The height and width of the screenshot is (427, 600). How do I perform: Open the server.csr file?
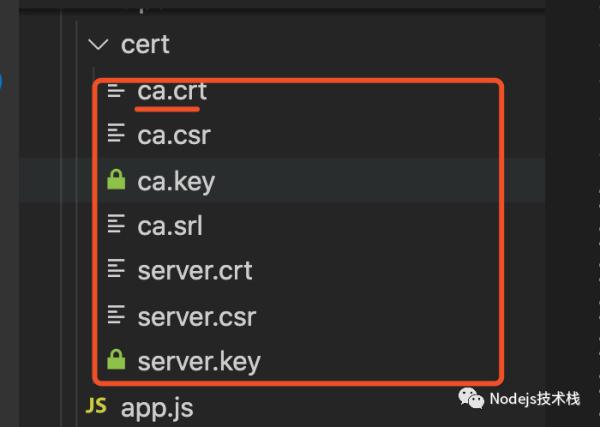click(197, 316)
